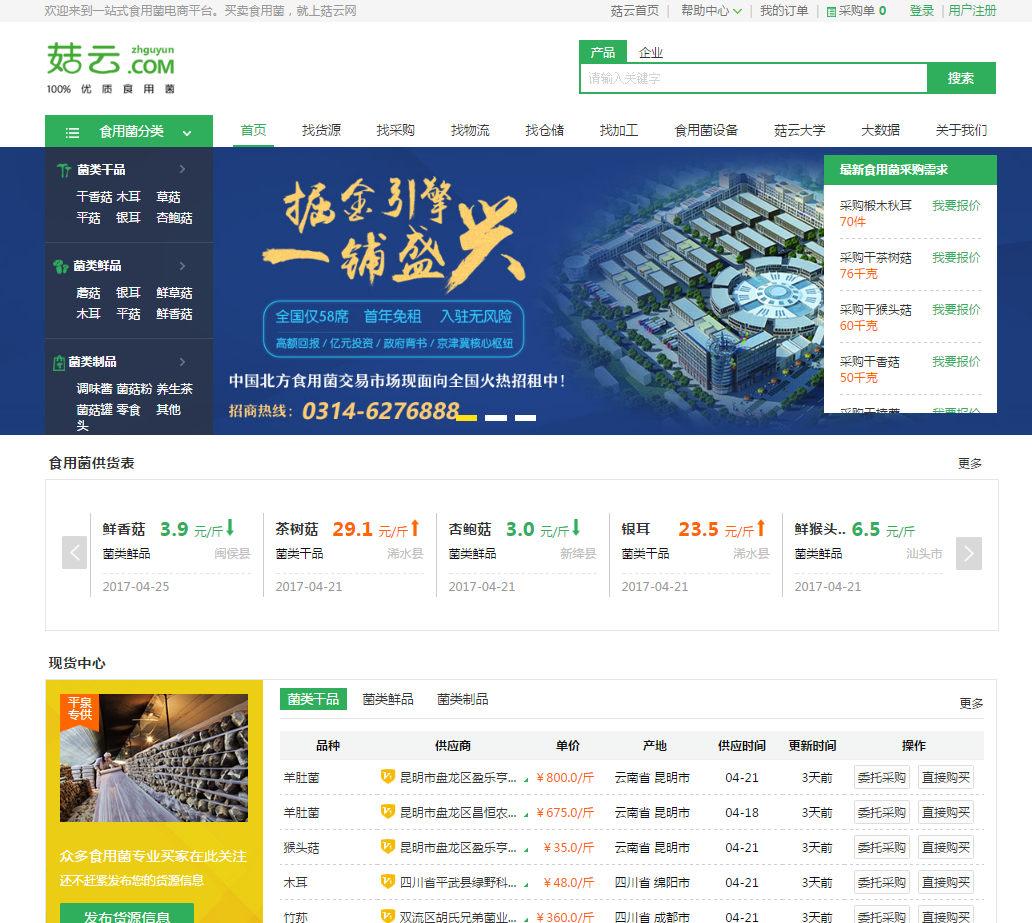
Task: Click the jar icon next to 菌类制品
Action: [x=59, y=362]
